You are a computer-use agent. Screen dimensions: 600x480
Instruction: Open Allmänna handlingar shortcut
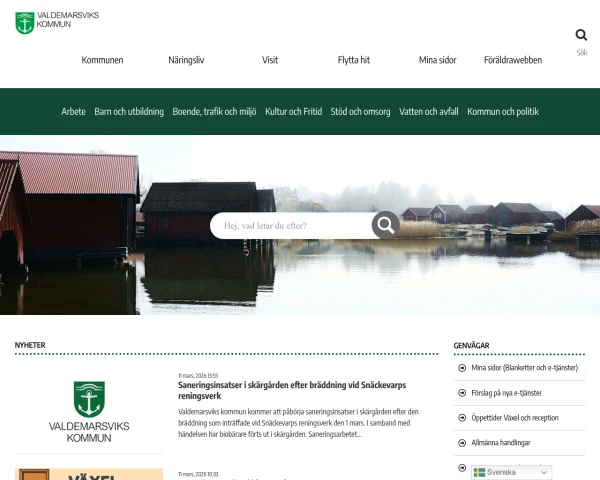pyautogui.click(x=501, y=443)
